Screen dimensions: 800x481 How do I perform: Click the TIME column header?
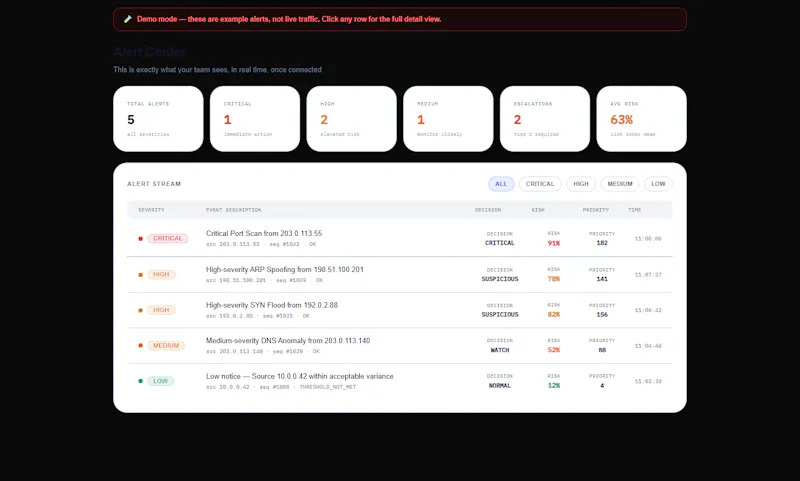[x=635, y=210]
